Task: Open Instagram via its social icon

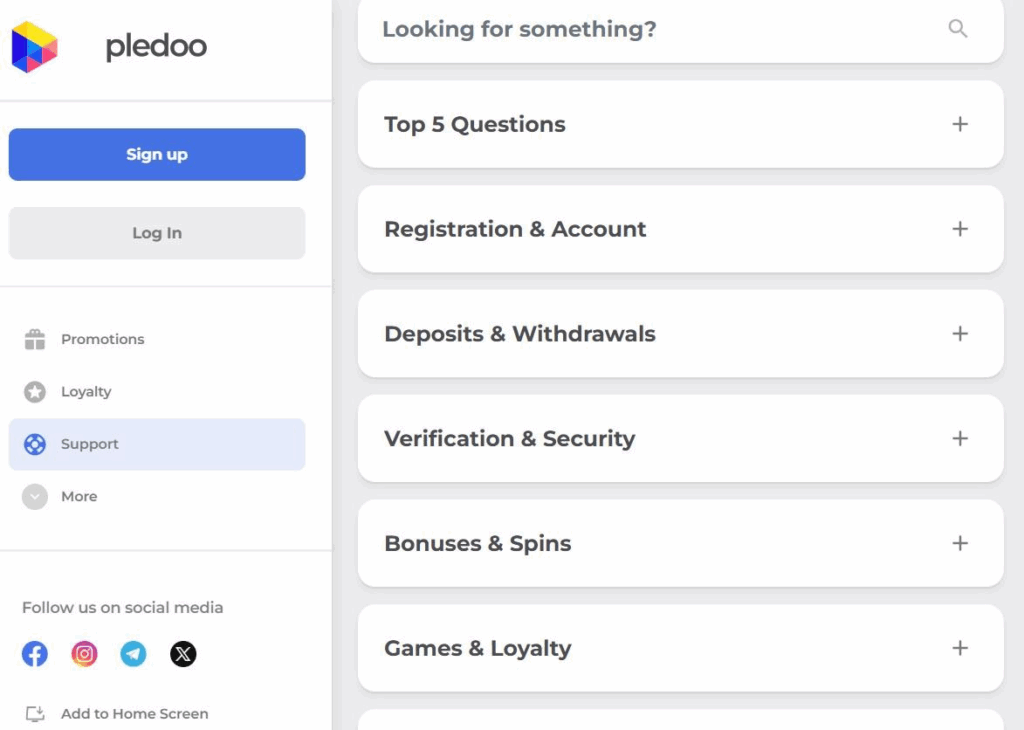Action: tap(84, 654)
